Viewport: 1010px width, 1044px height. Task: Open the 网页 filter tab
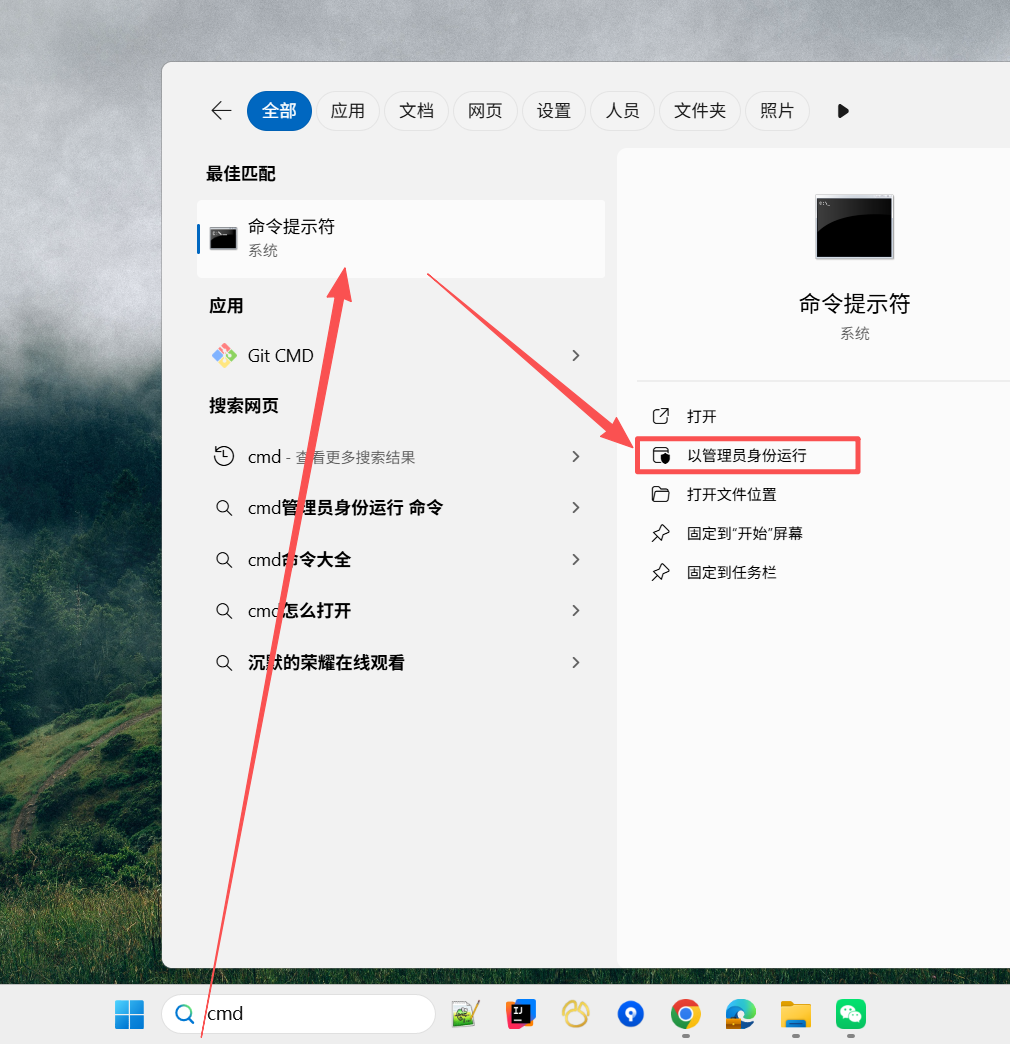[x=485, y=111]
